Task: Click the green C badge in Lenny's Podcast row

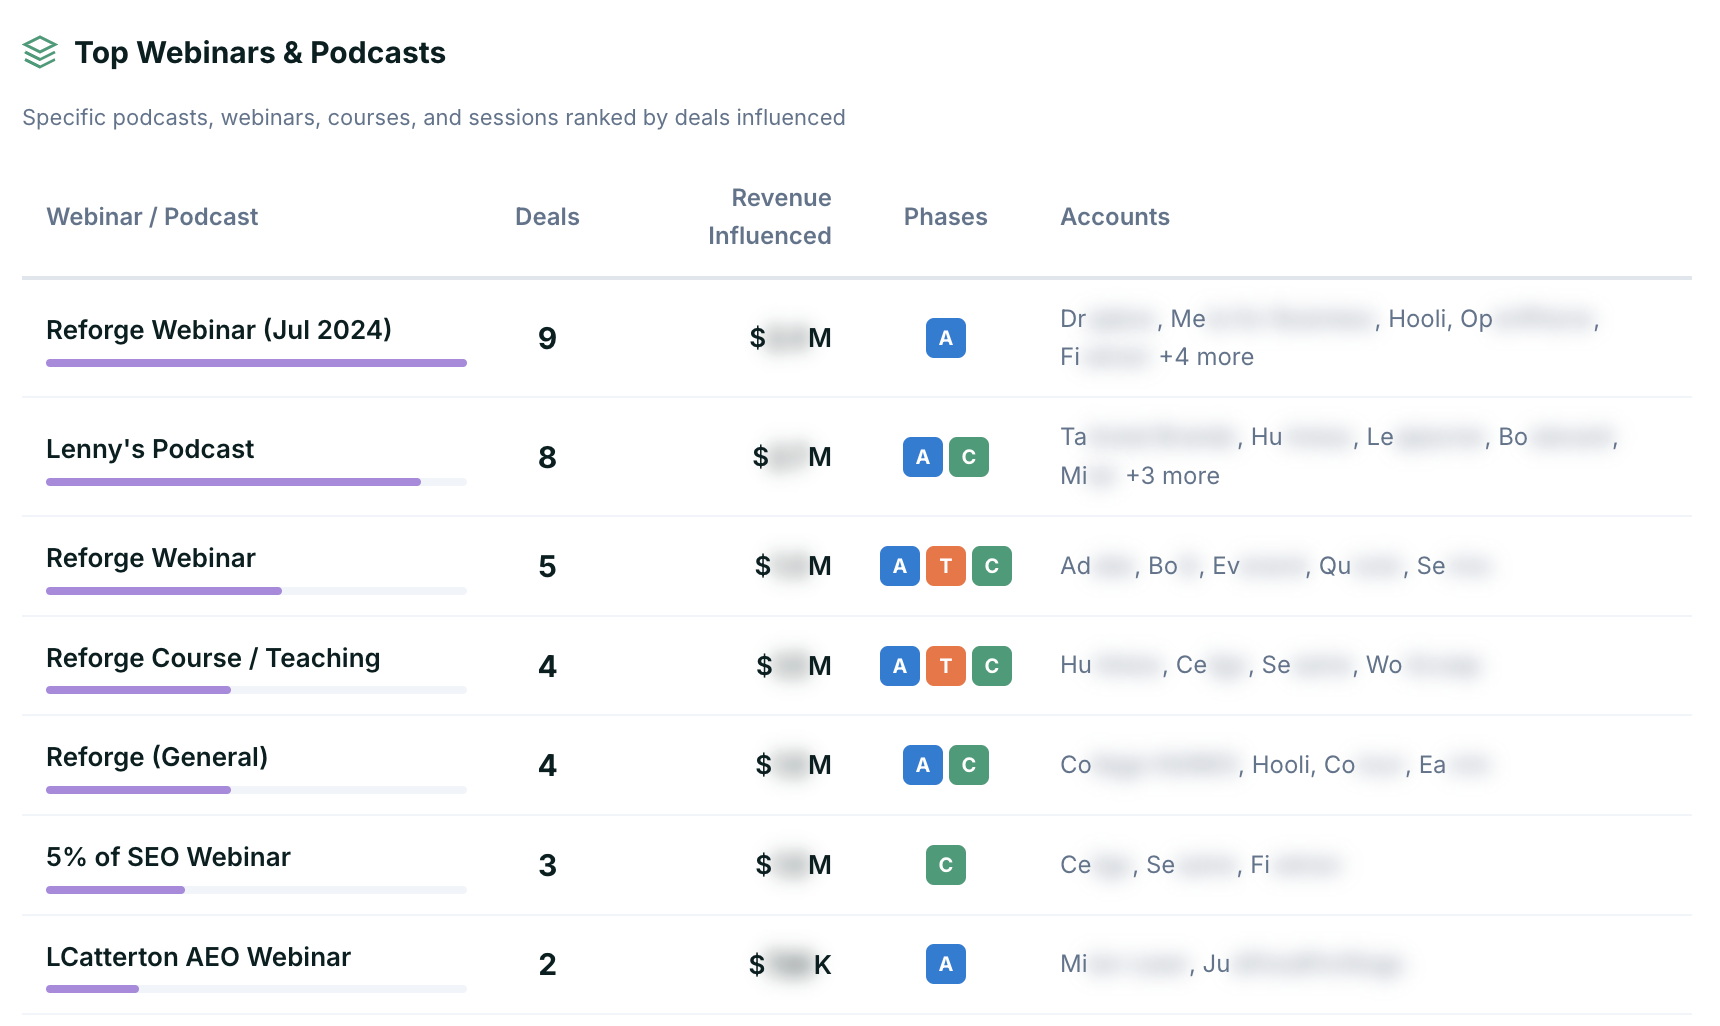Action: (x=968, y=457)
